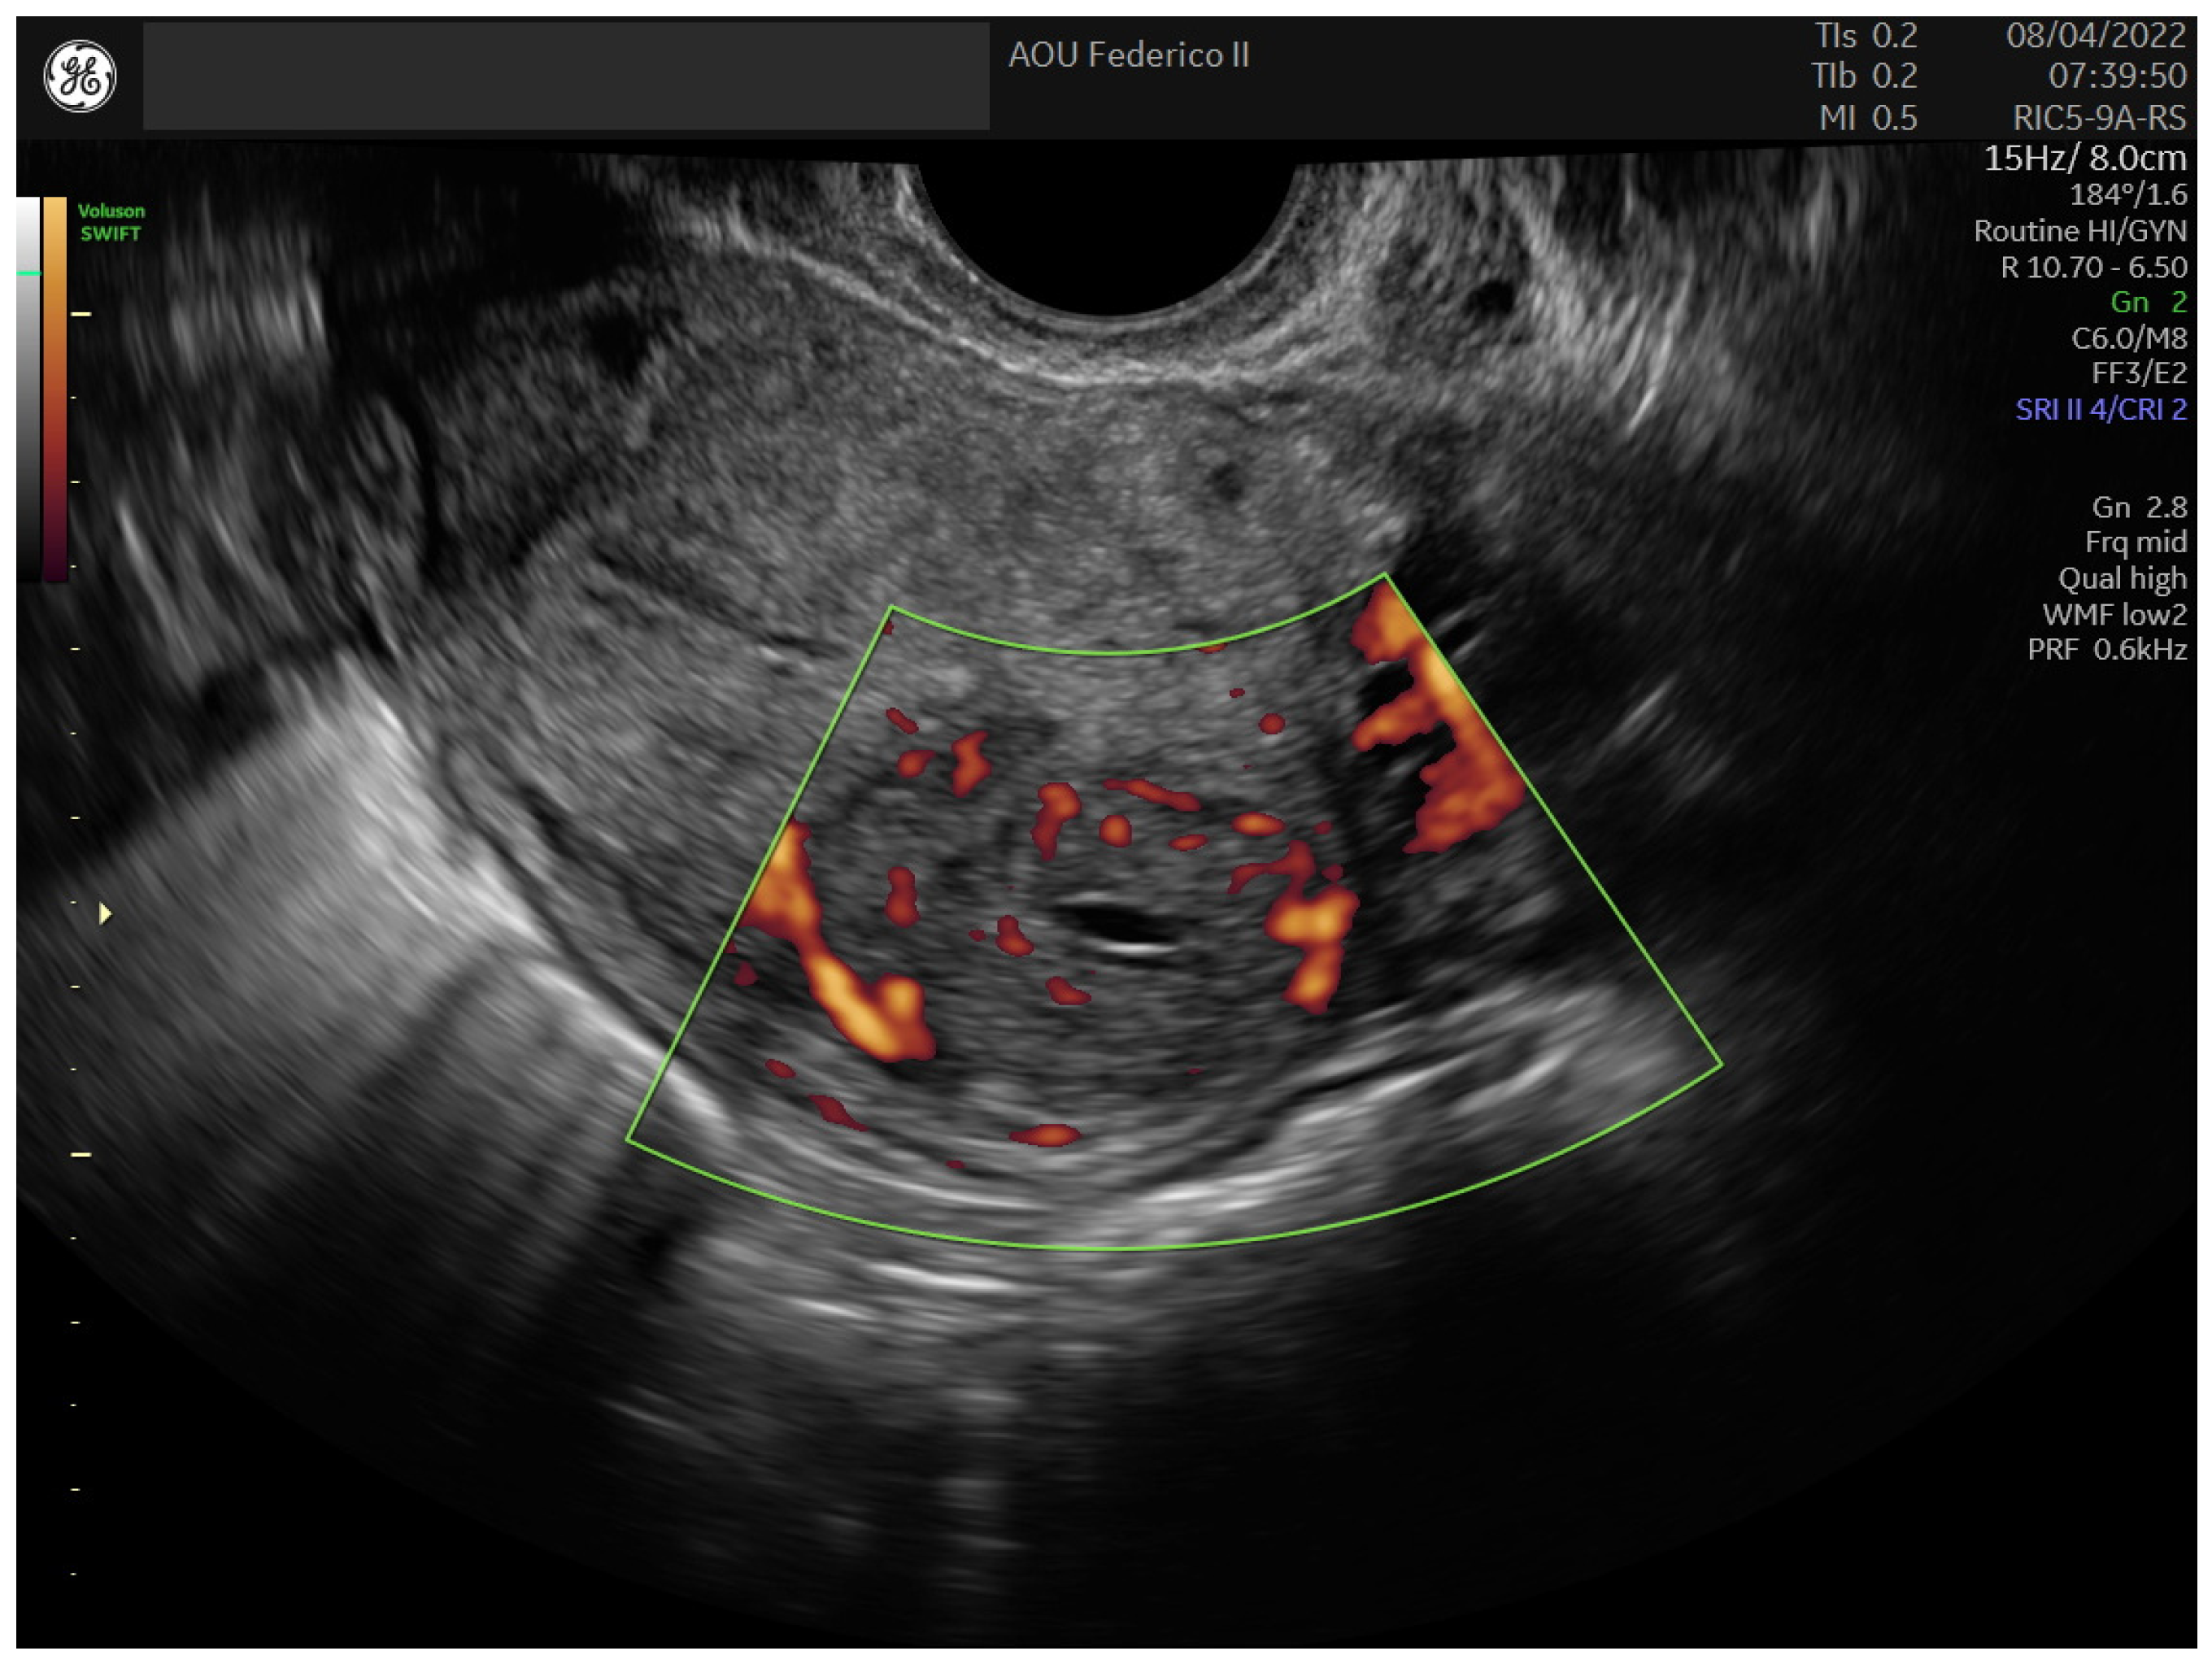This screenshot has width=2212, height=1664.
Task: Click the AOU Federico II hospital label
Action: coord(1128,55)
